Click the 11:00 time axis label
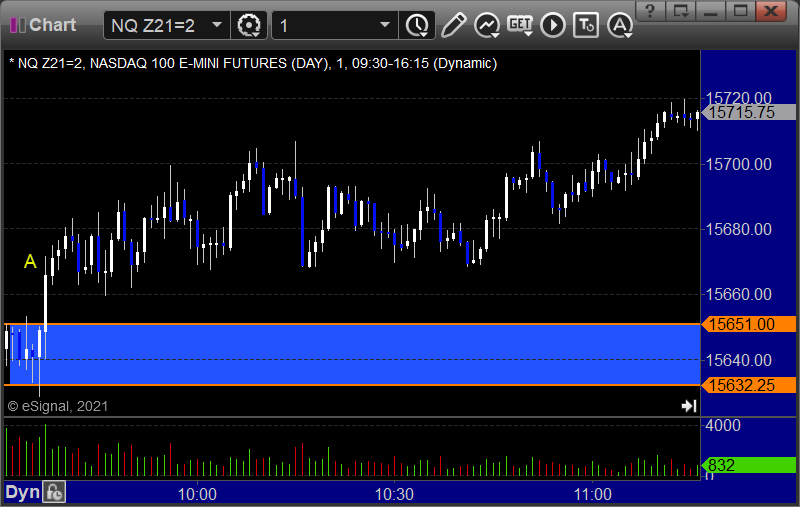The height and width of the screenshot is (507, 800). [x=592, y=494]
